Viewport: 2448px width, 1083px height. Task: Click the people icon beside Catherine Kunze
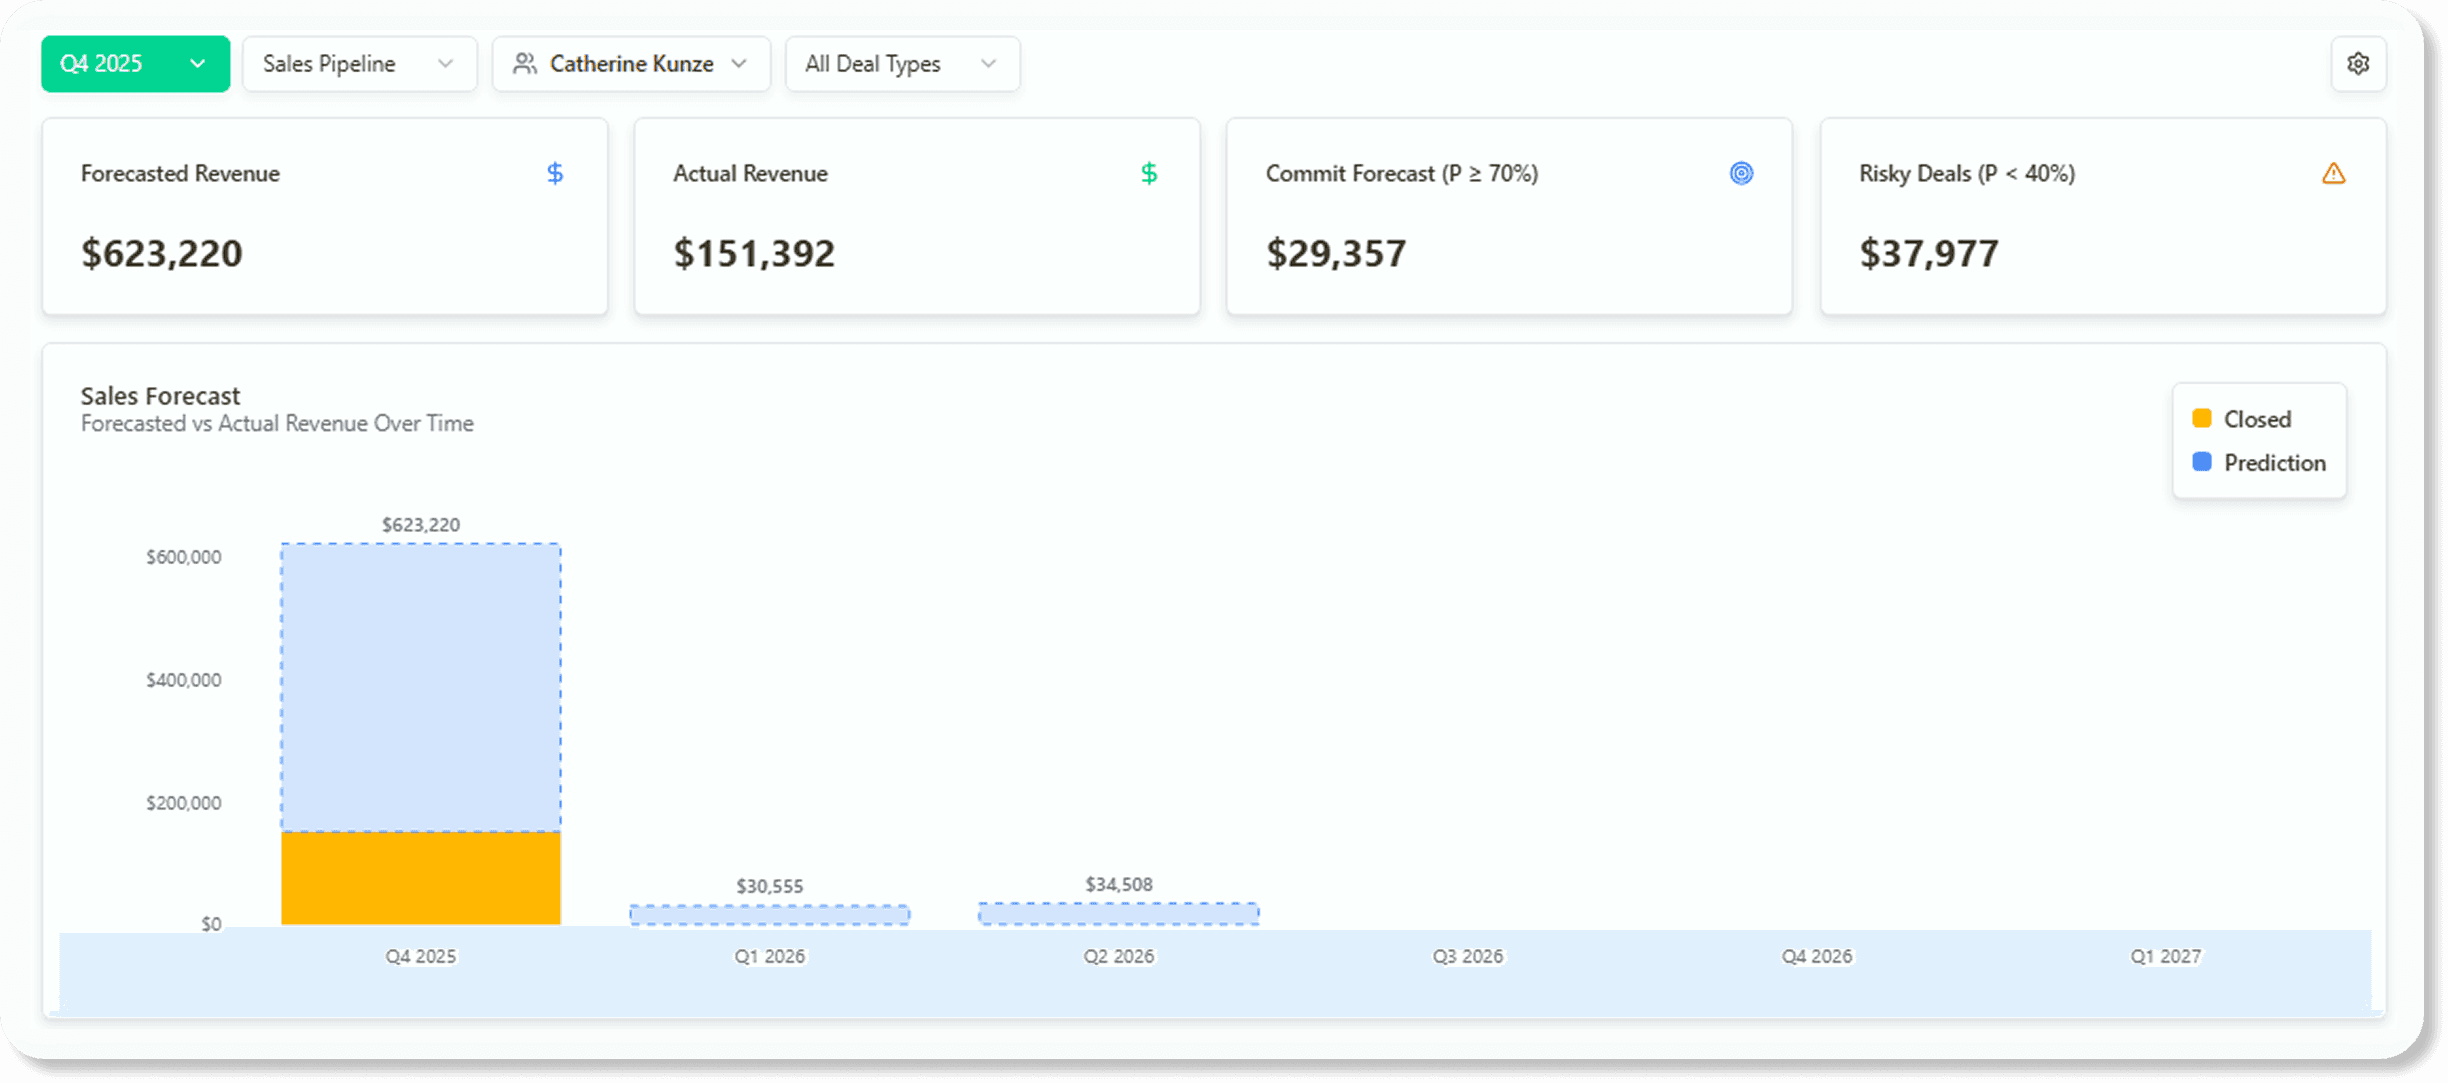pos(524,64)
